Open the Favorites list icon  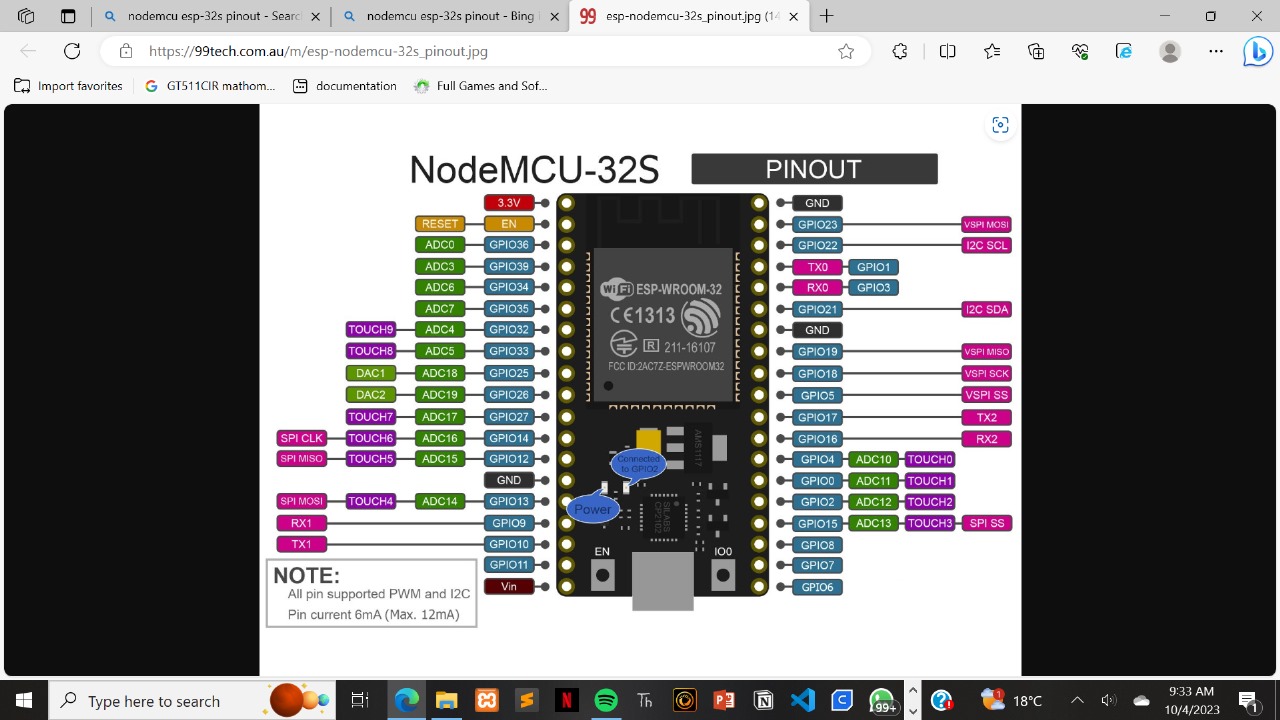[992, 51]
